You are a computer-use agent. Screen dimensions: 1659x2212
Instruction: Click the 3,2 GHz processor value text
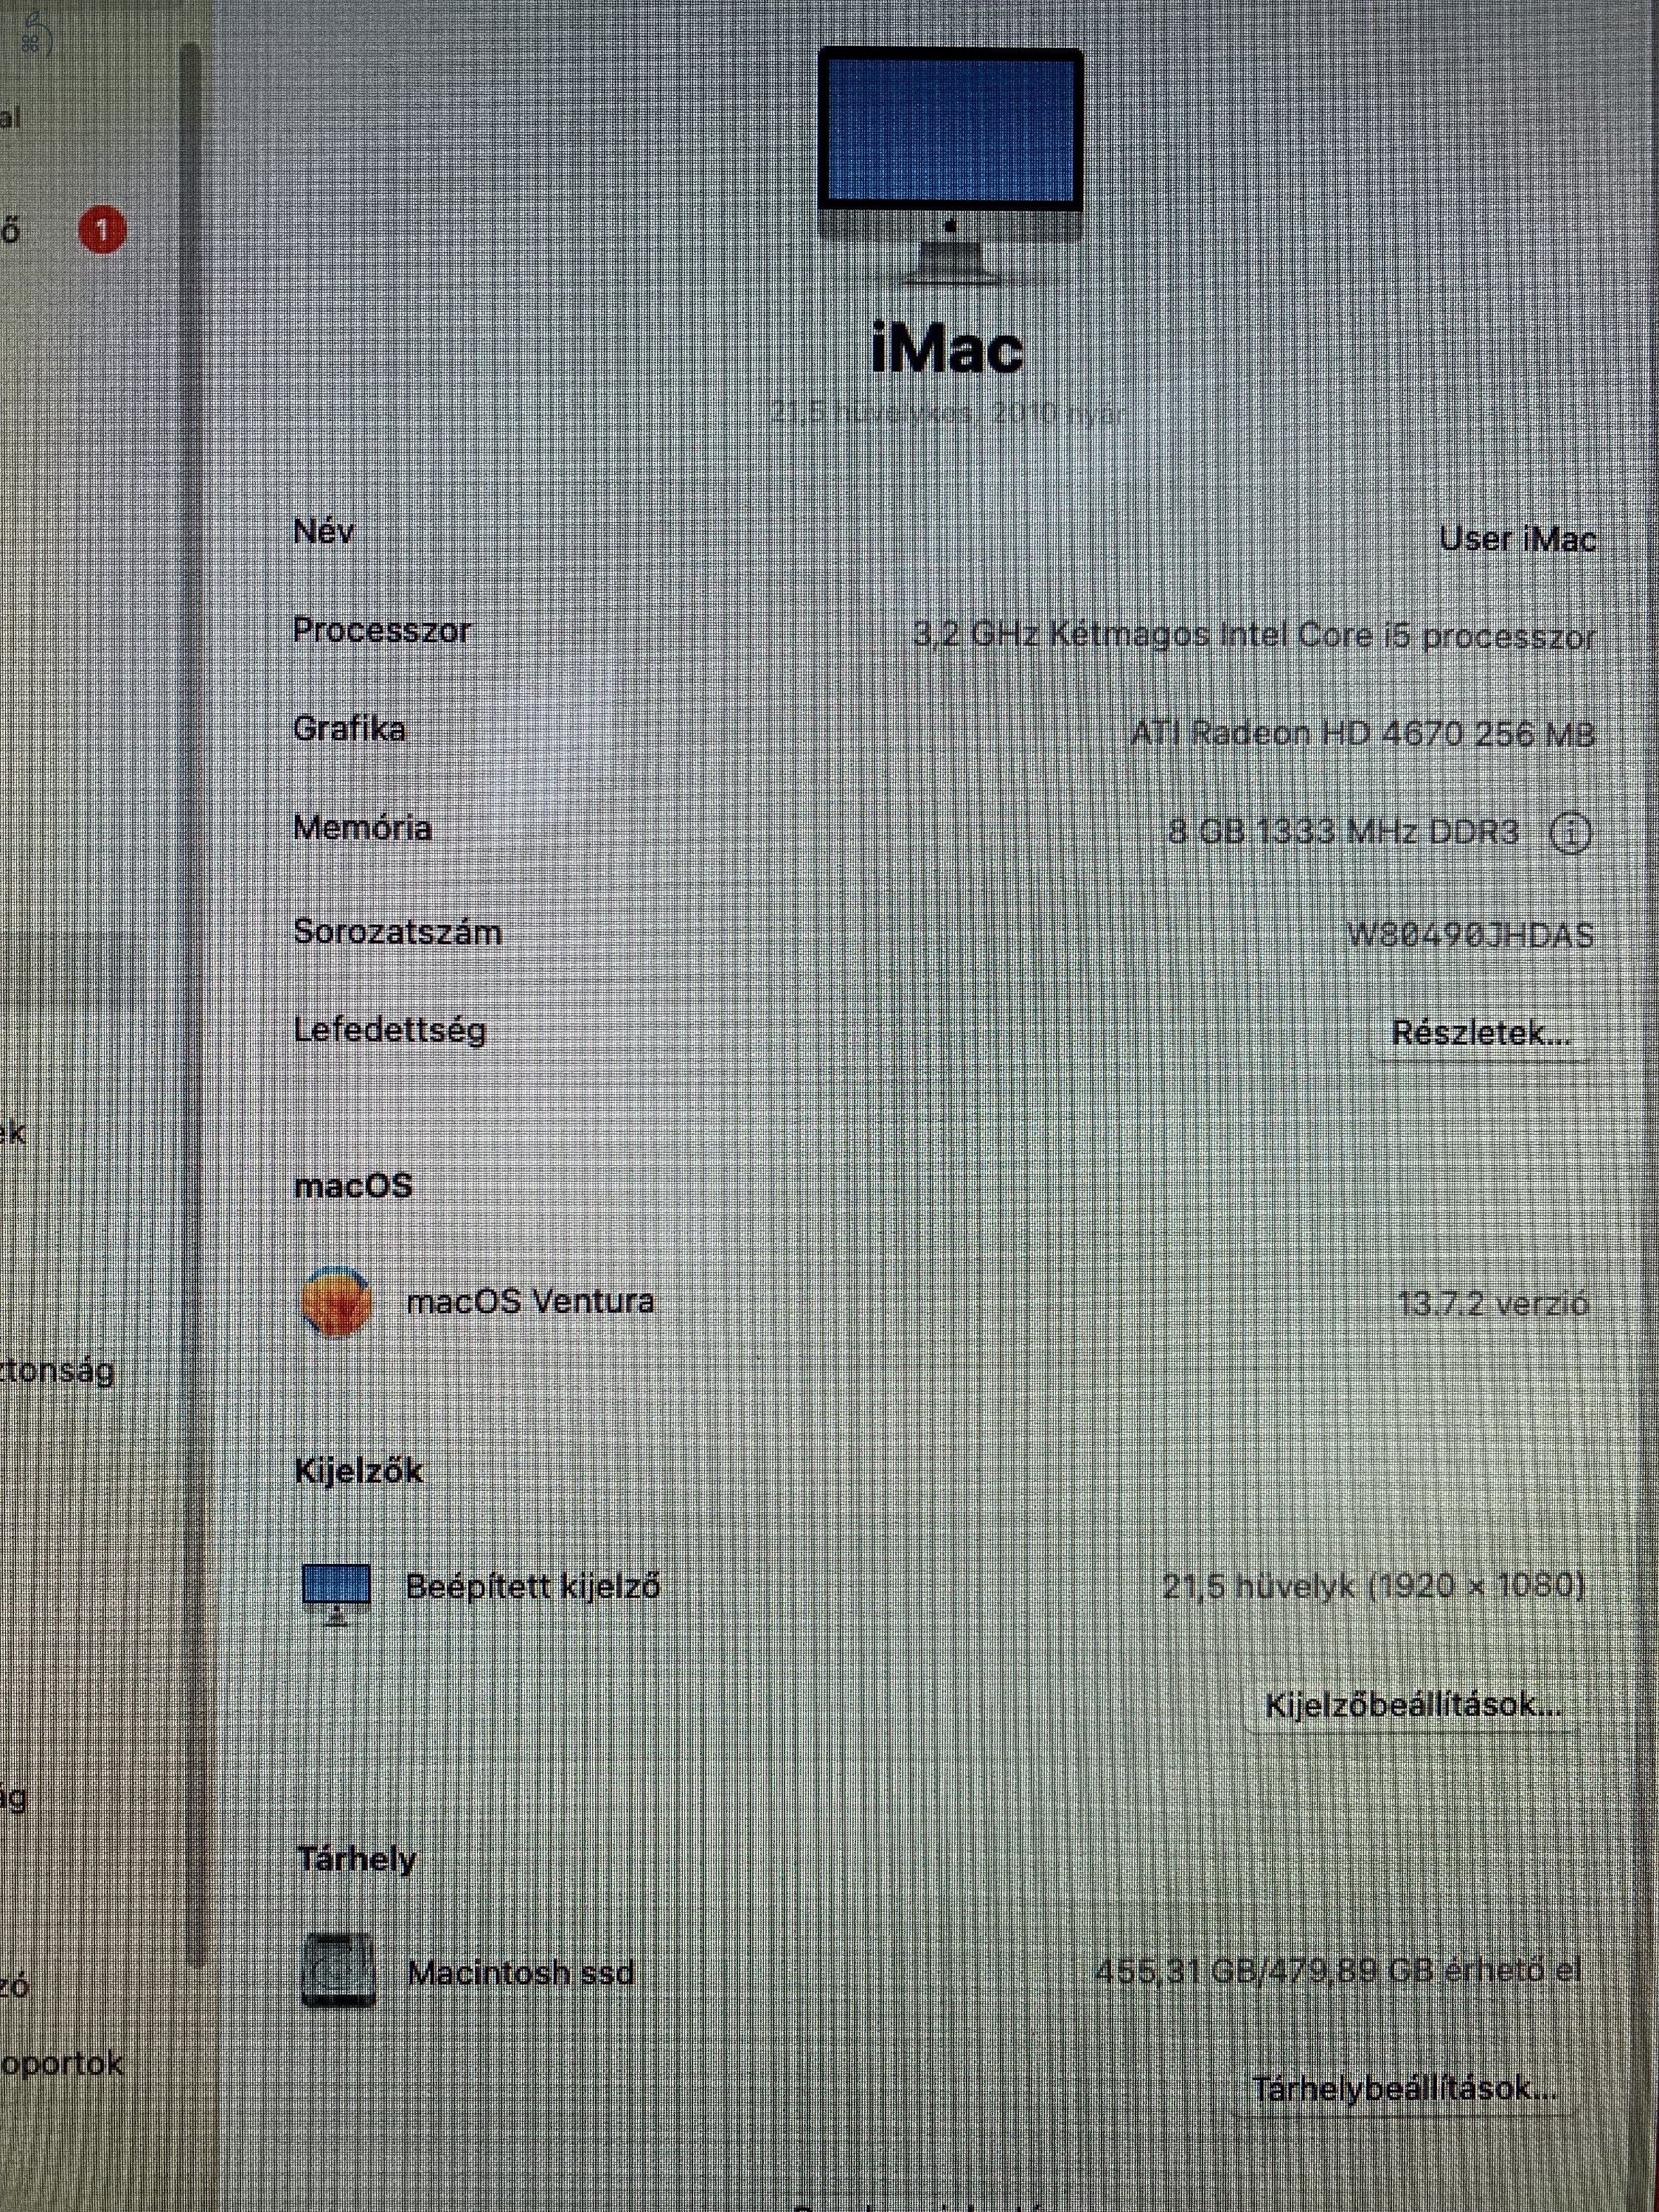coord(1254,636)
